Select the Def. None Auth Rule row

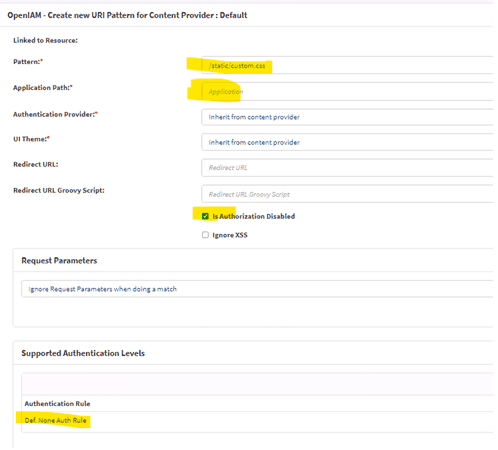point(257,420)
